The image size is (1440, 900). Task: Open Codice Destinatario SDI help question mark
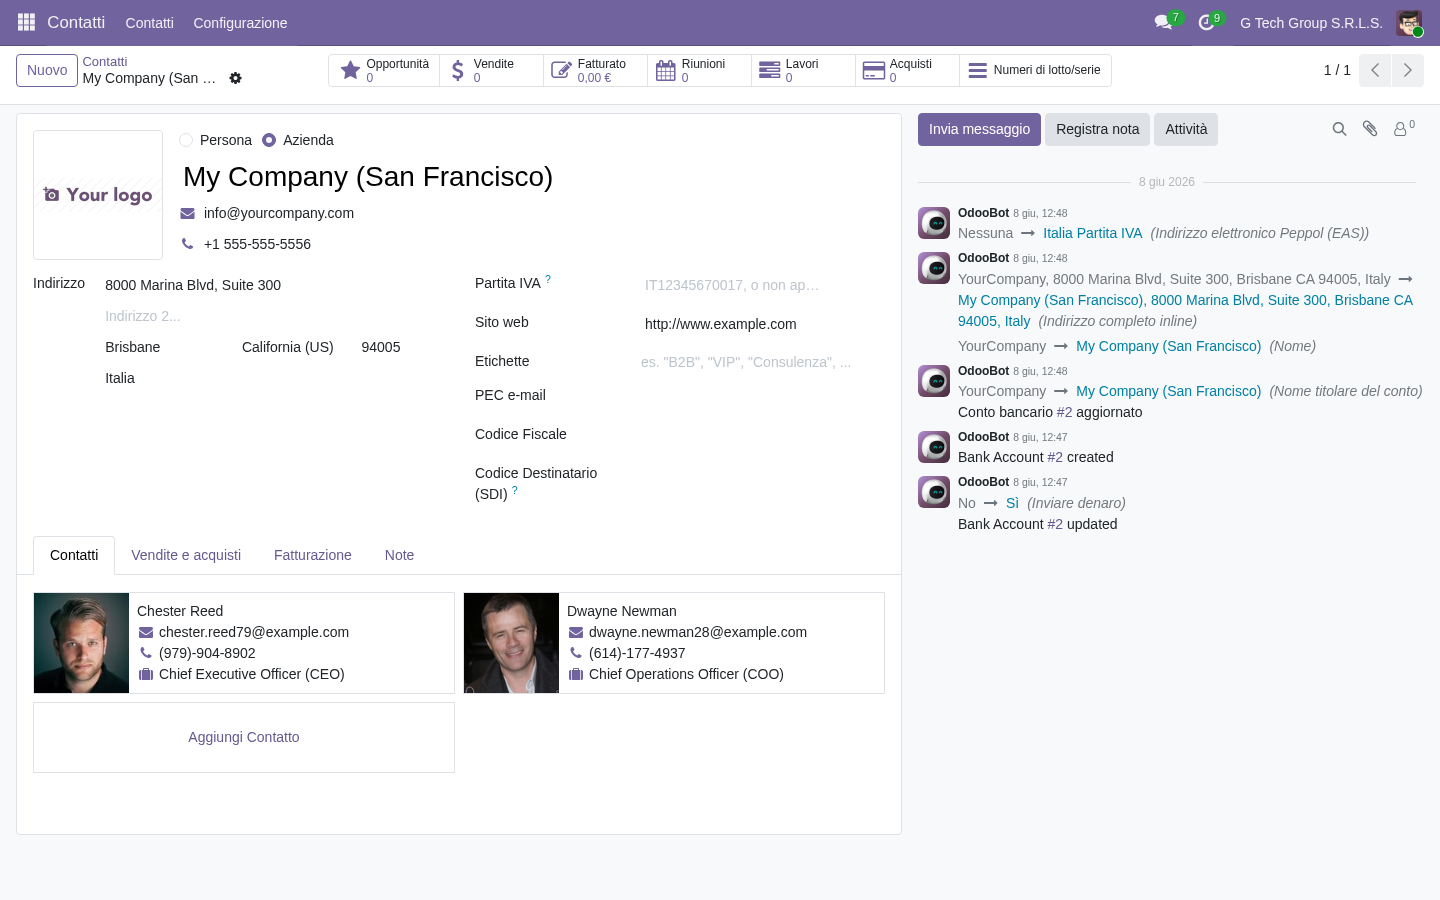(x=515, y=490)
